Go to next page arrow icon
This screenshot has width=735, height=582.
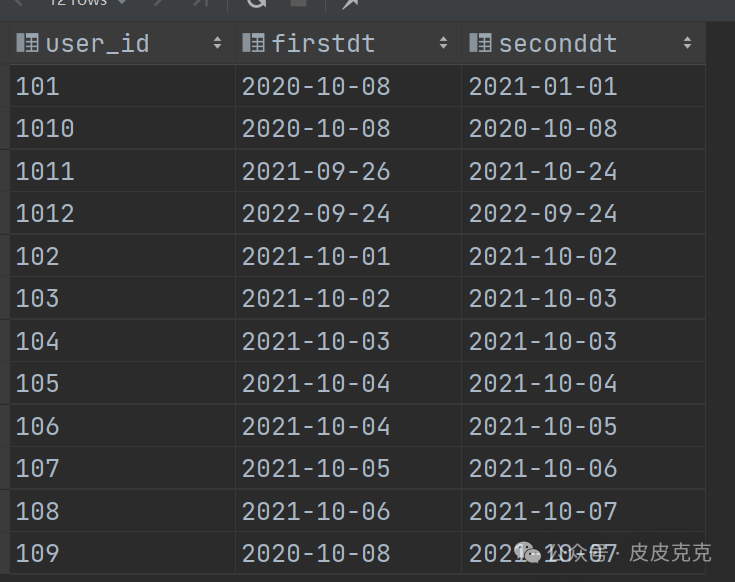click(x=159, y=2)
